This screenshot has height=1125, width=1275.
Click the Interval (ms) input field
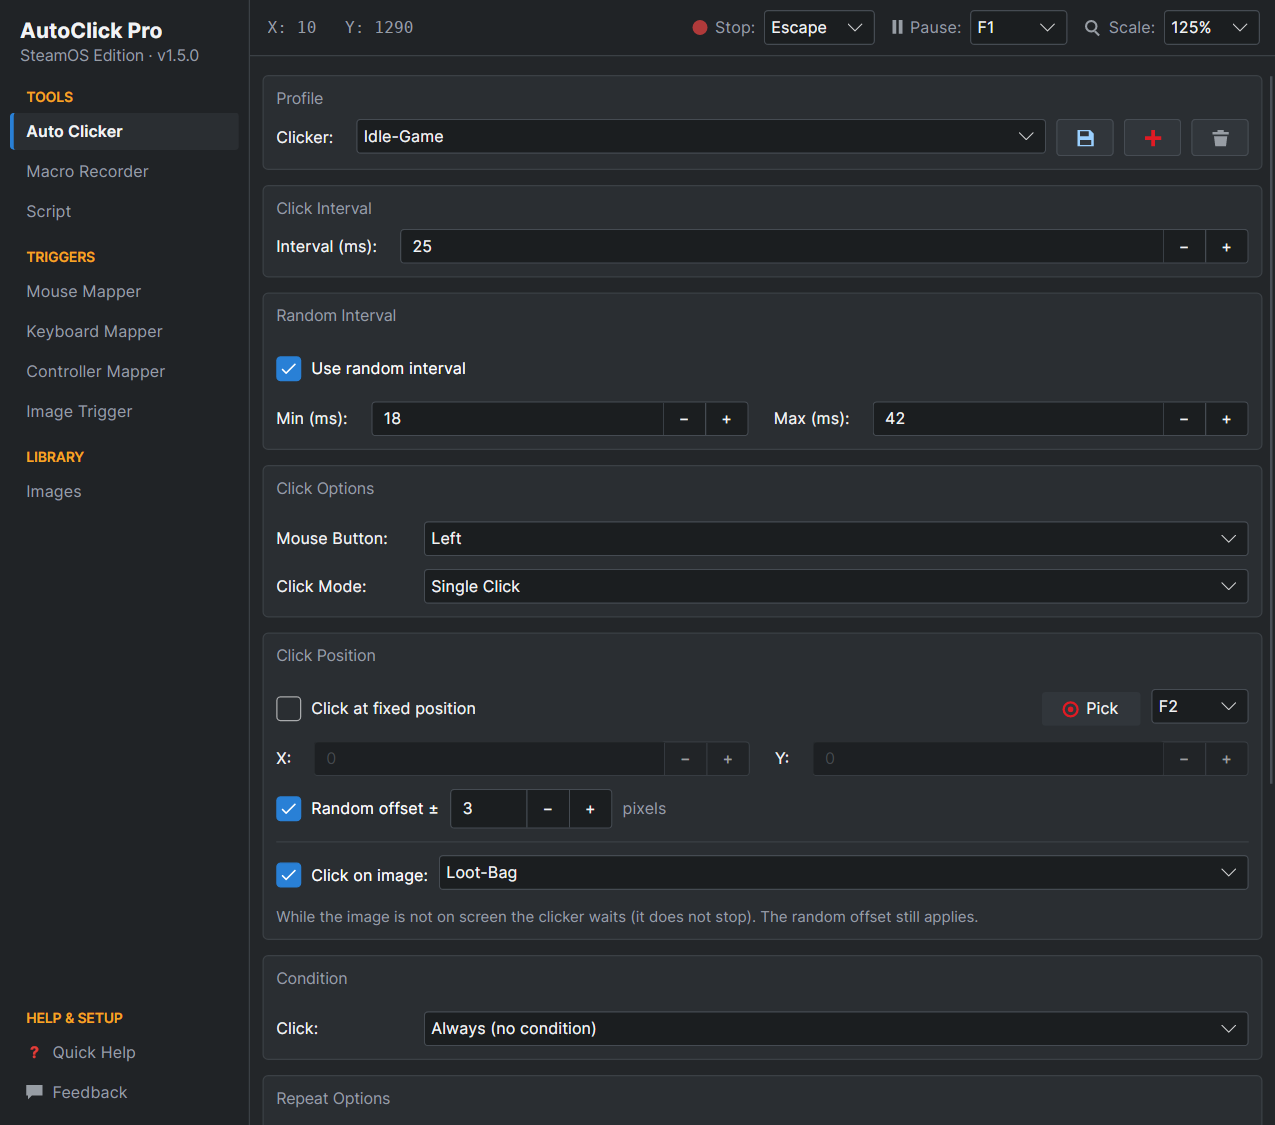pyautogui.click(x=782, y=247)
